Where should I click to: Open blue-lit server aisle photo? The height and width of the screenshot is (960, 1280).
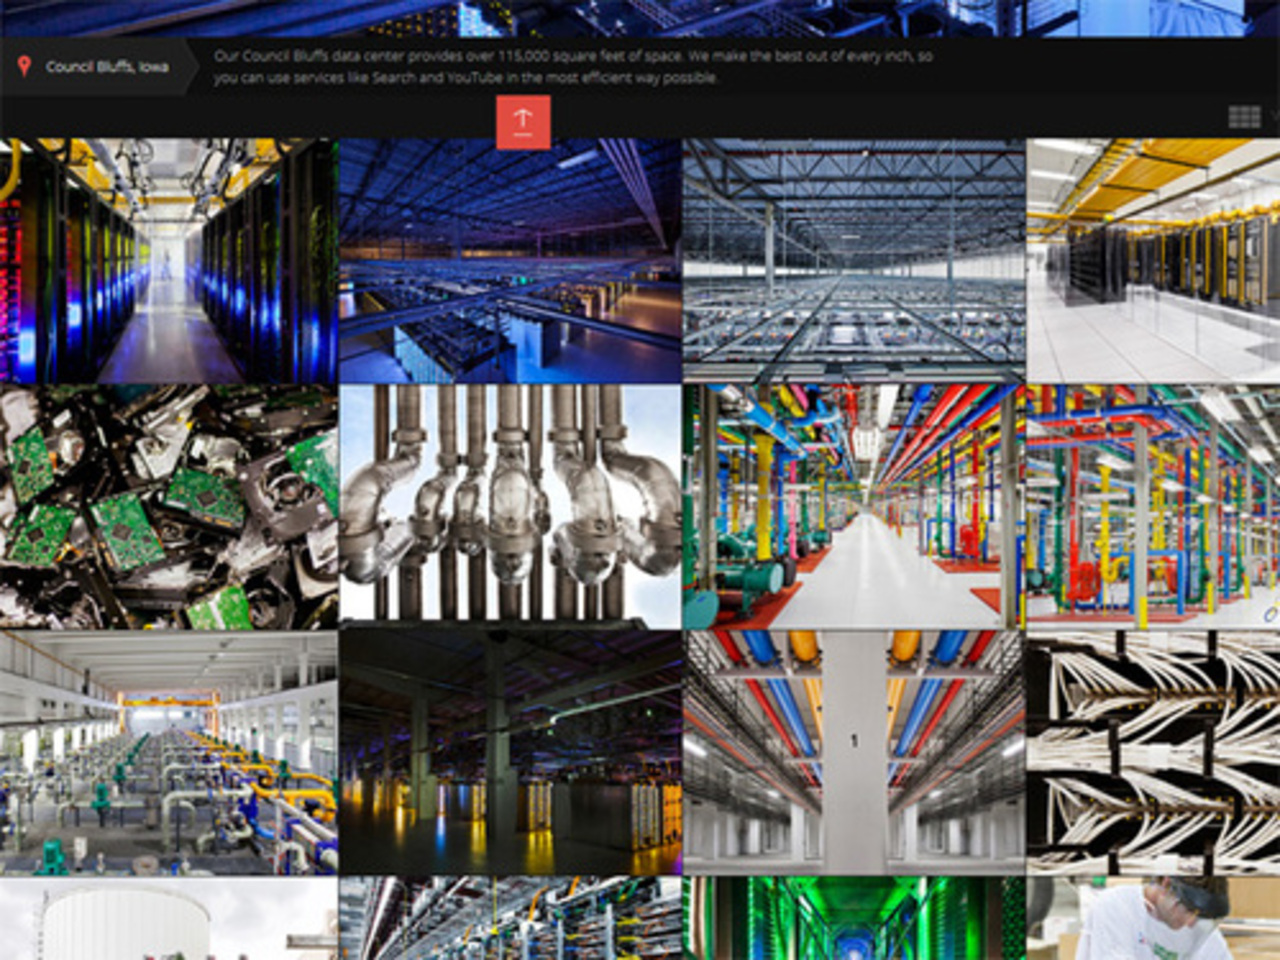pos(168,260)
